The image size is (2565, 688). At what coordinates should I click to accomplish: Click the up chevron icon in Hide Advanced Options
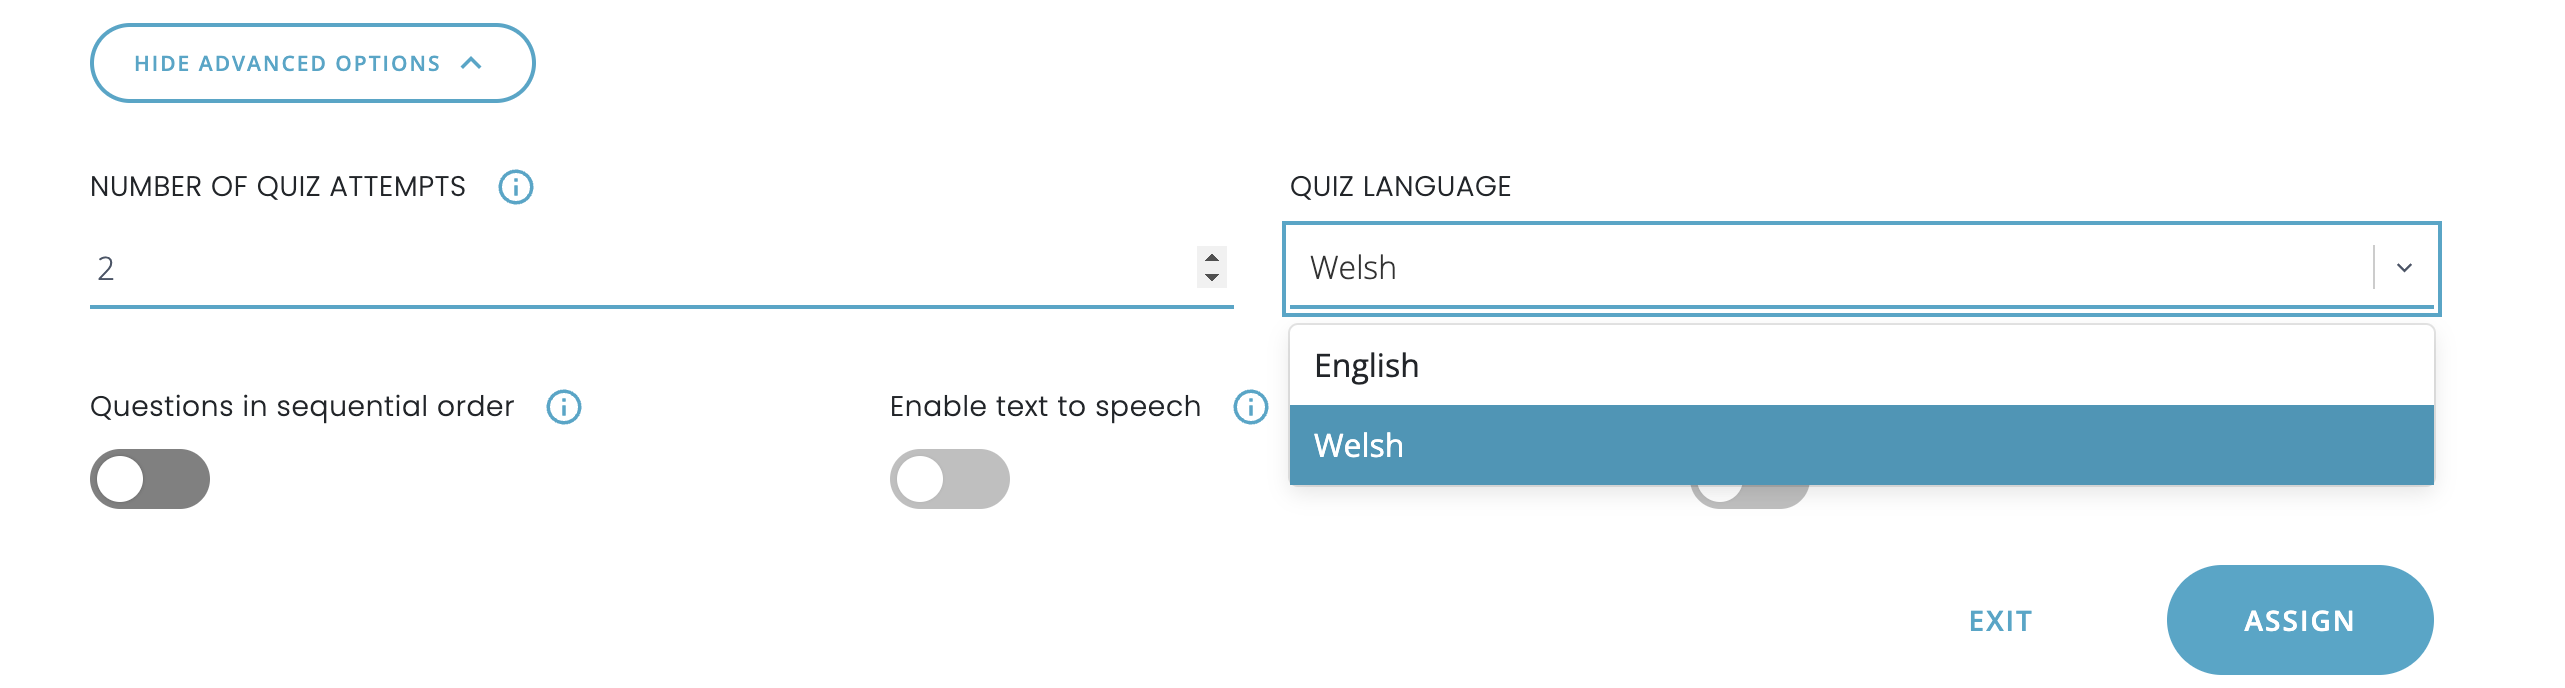[472, 63]
